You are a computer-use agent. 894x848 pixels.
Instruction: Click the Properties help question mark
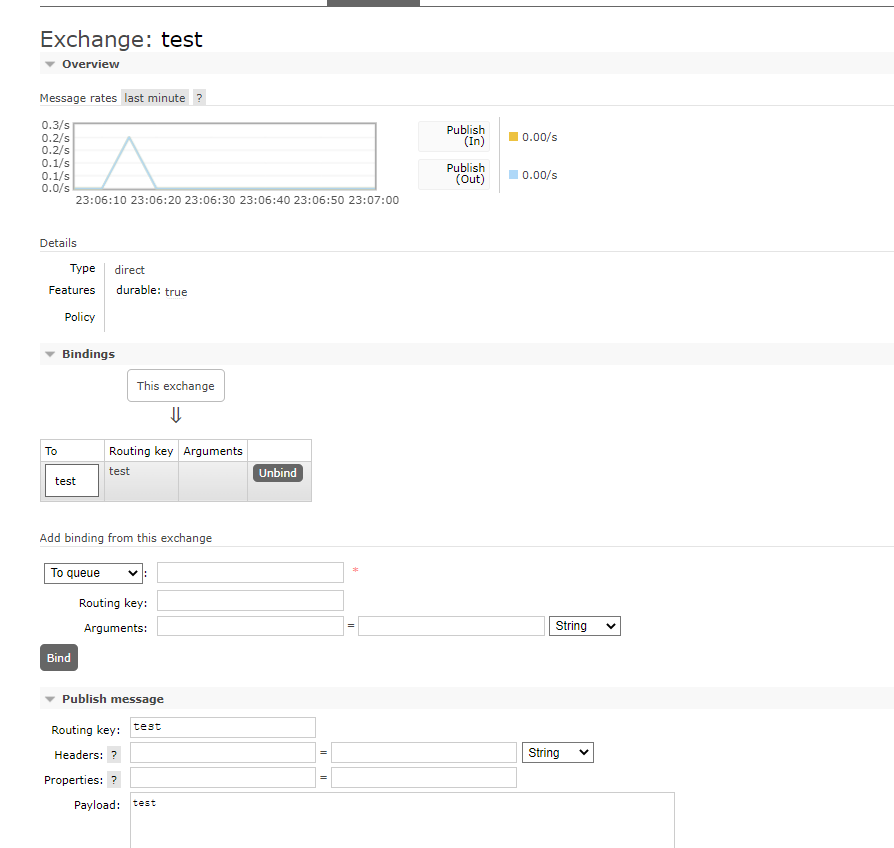(114, 780)
